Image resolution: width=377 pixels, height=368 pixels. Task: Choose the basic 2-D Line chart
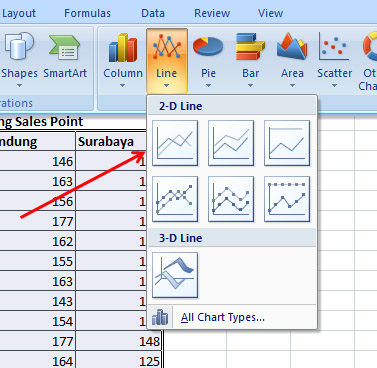point(175,143)
